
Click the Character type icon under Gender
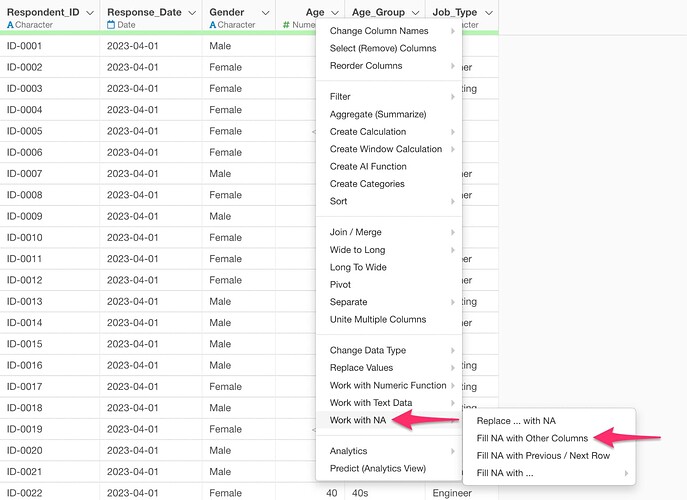(x=213, y=25)
